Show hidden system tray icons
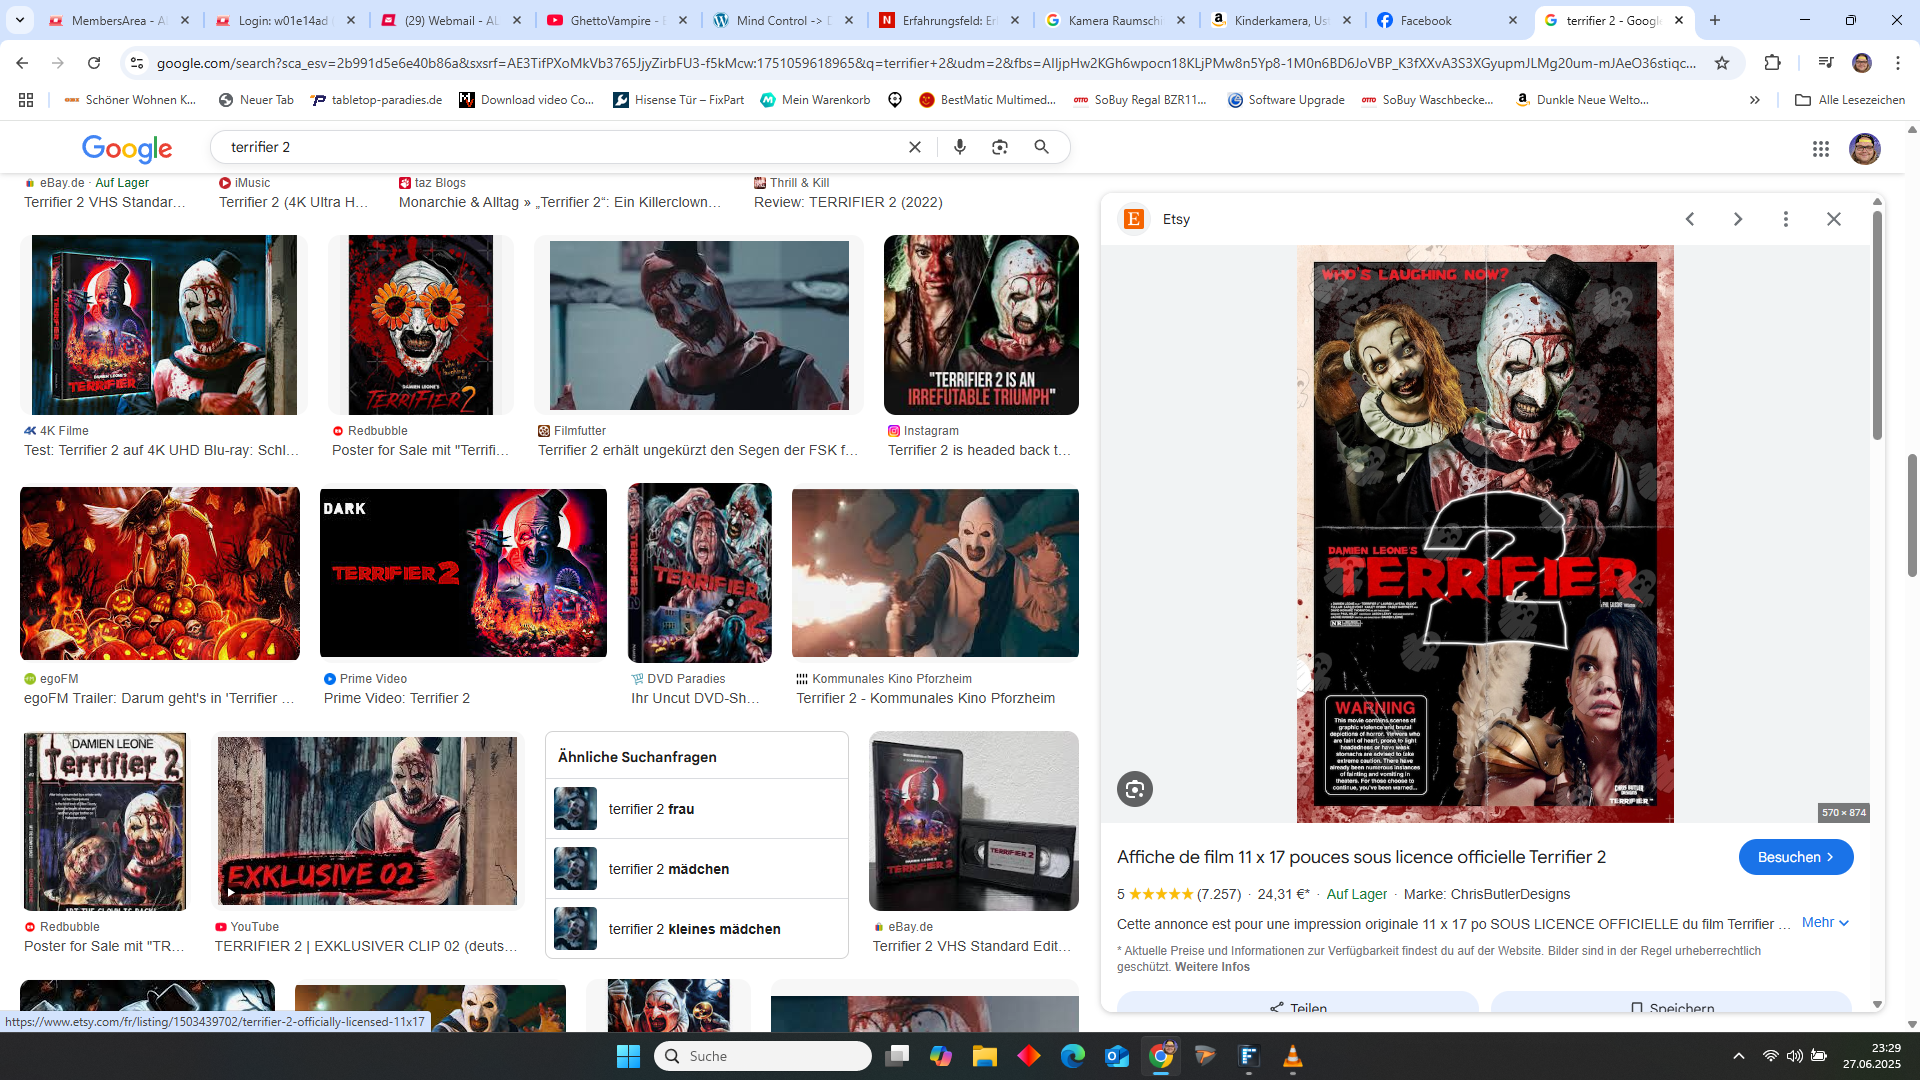 point(1739,1056)
